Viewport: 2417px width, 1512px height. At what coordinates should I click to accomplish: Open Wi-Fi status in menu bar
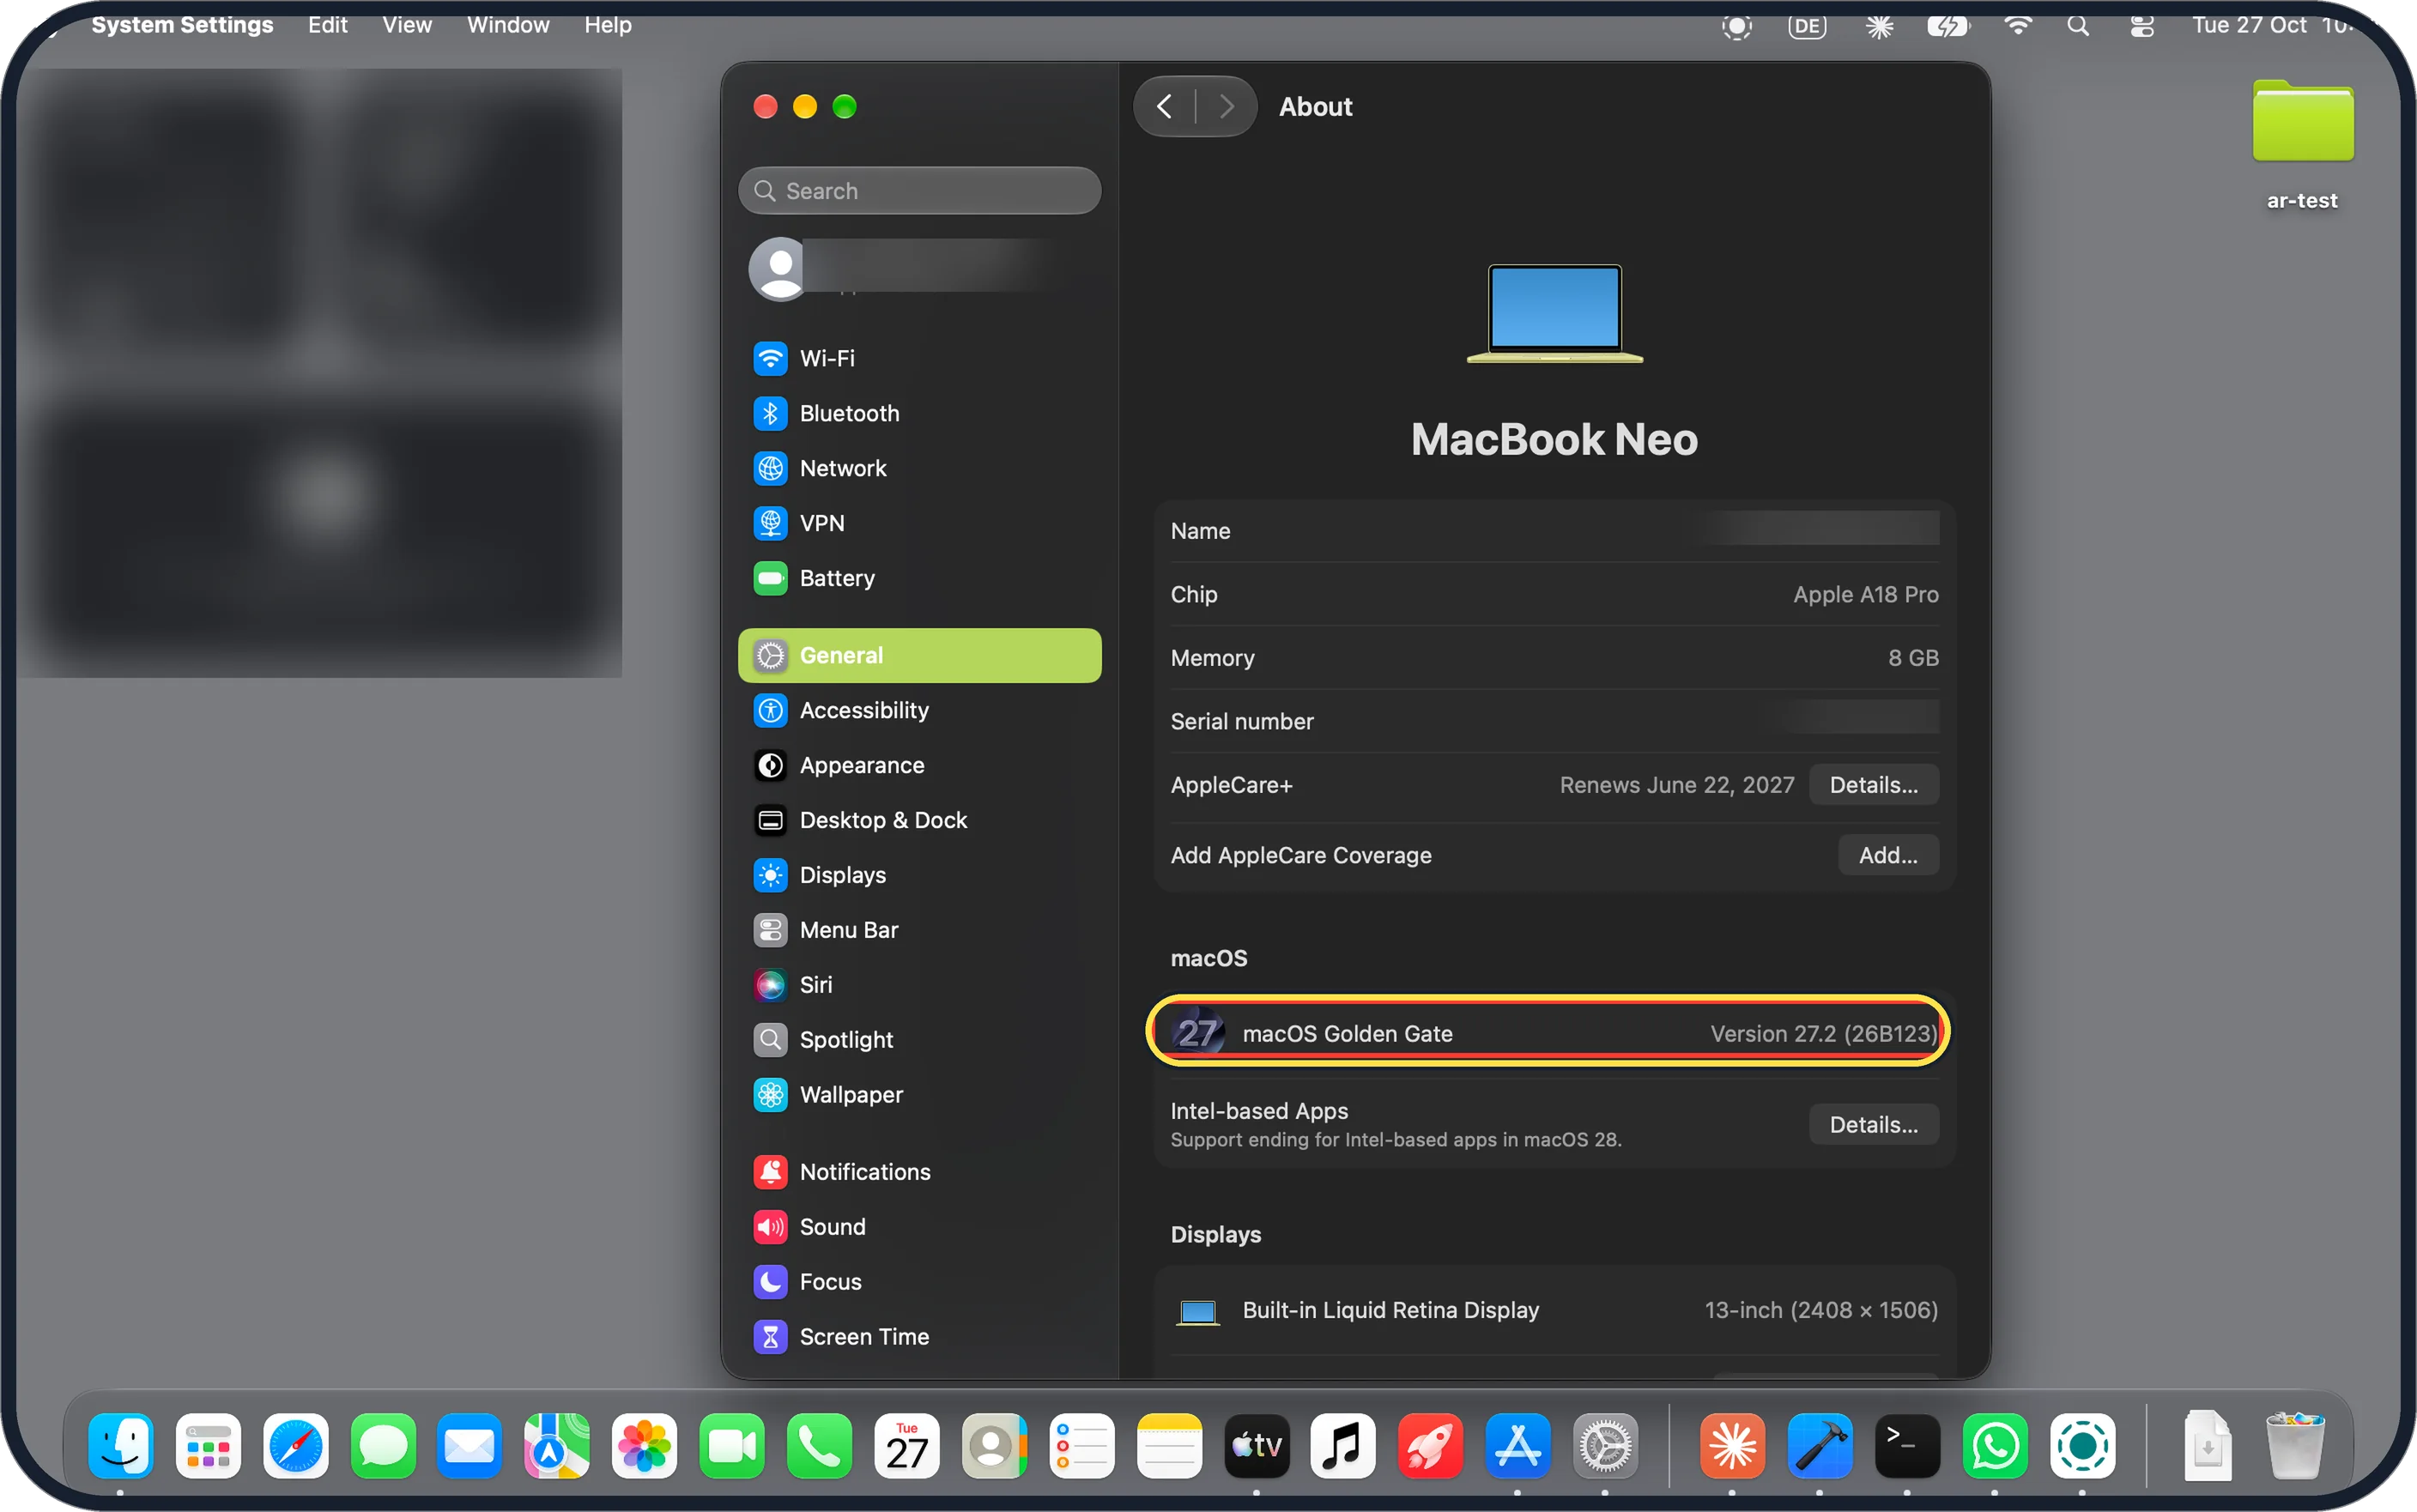pyautogui.click(x=2018, y=25)
